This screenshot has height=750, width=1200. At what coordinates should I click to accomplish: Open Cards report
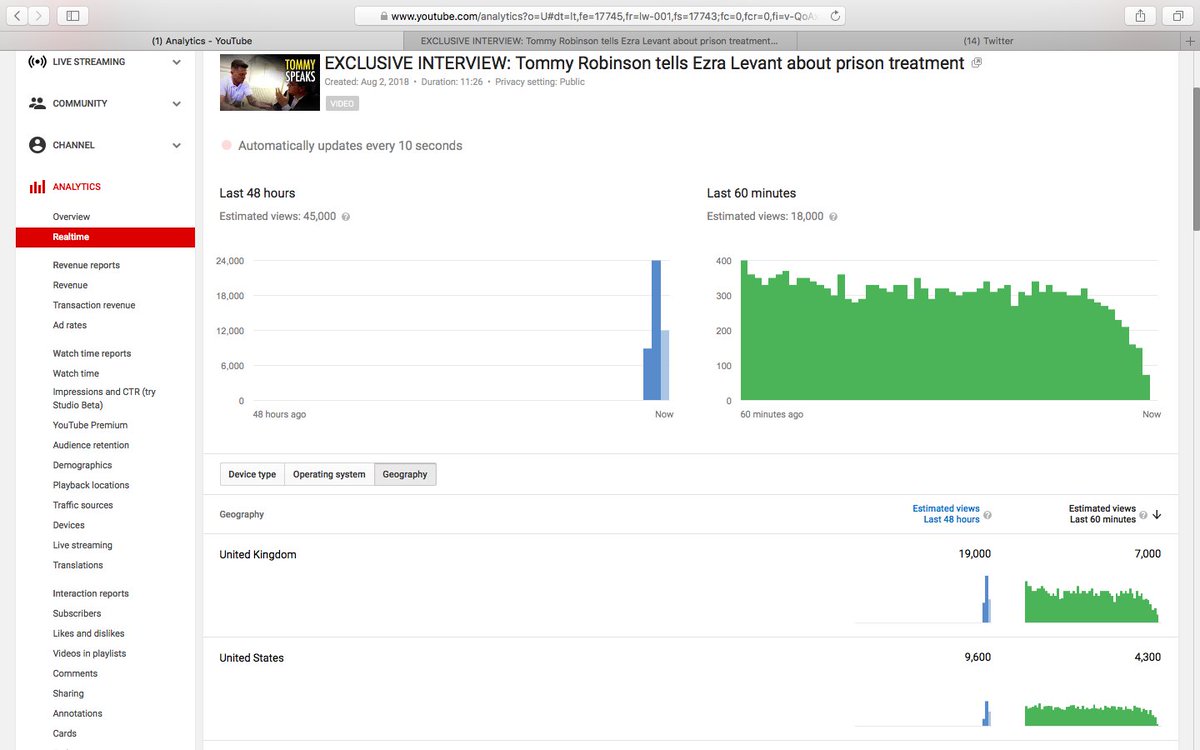coord(65,733)
